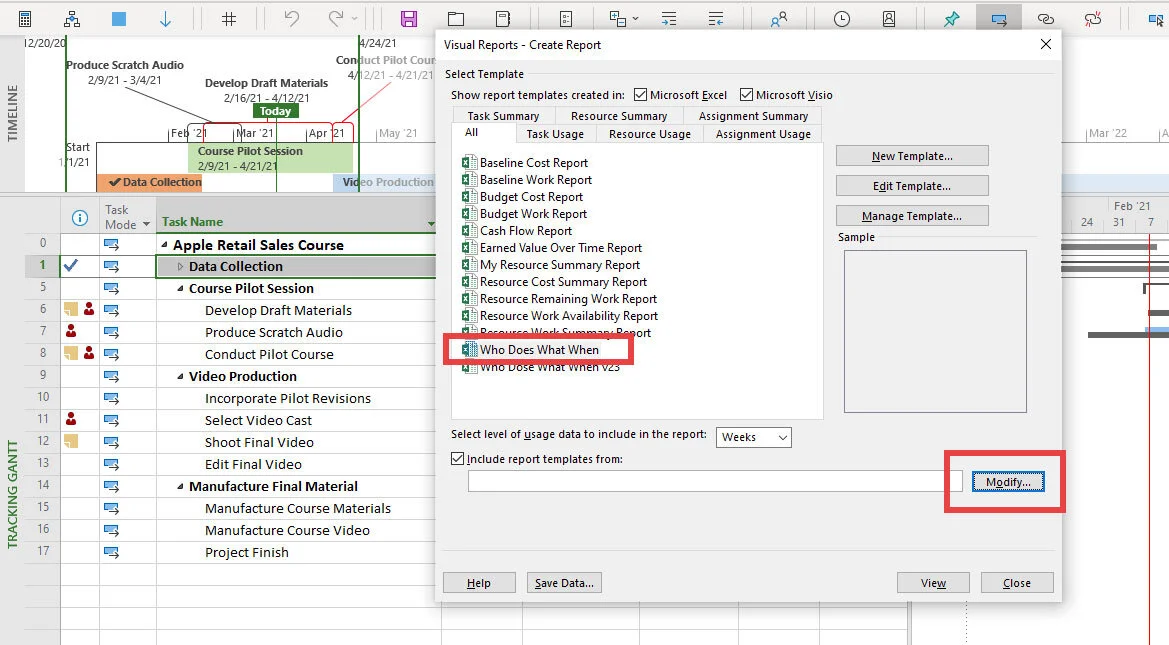
Task: Click the clock icon in the toolbar
Action: (842, 19)
